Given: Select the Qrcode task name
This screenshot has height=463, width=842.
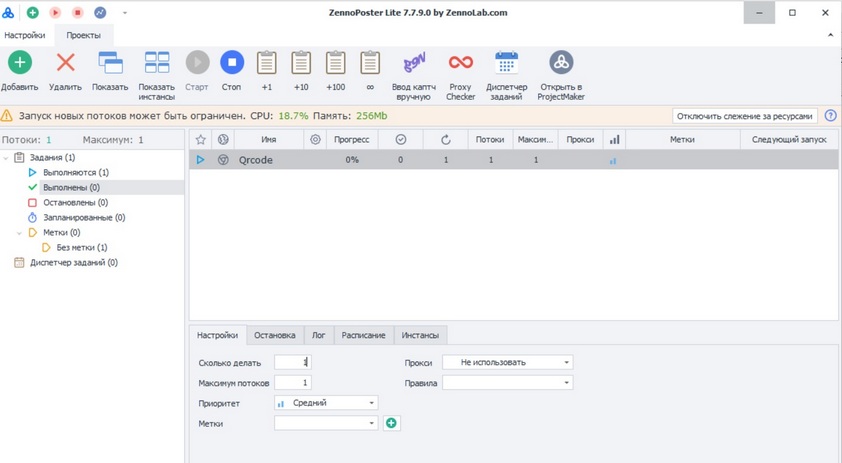Looking at the screenshot, I should (256, 160).
